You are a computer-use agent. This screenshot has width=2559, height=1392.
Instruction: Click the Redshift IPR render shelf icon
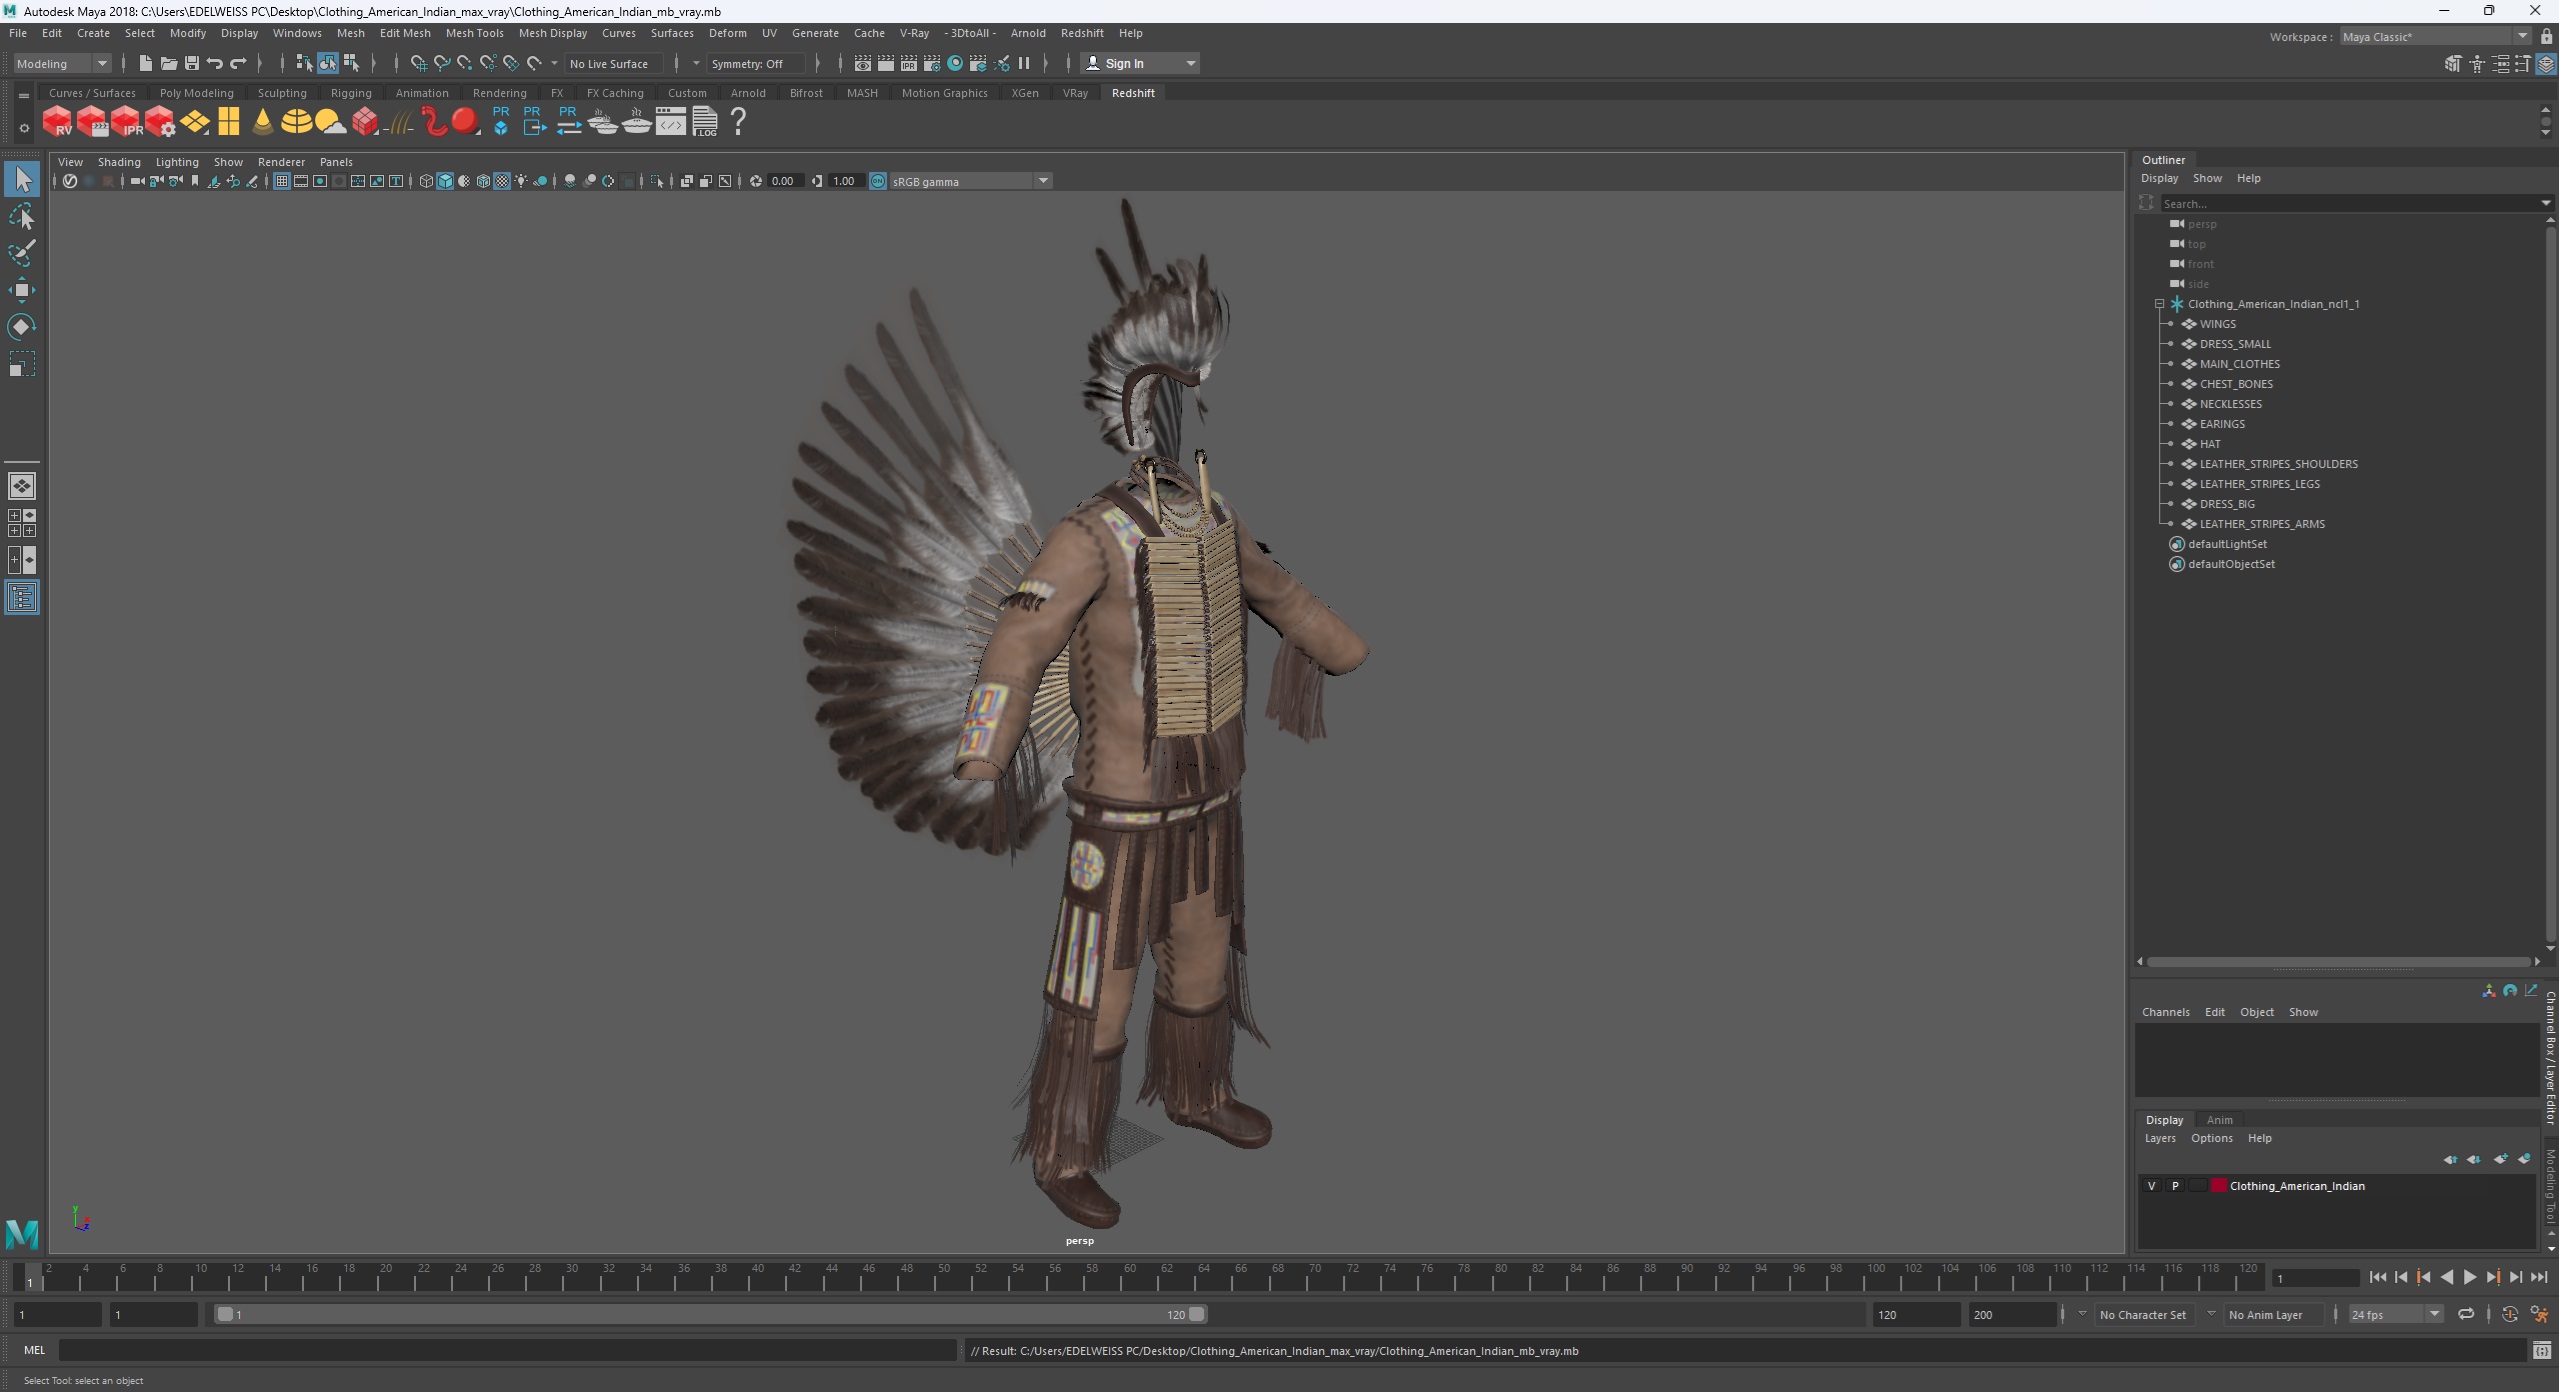pos(126,122)
